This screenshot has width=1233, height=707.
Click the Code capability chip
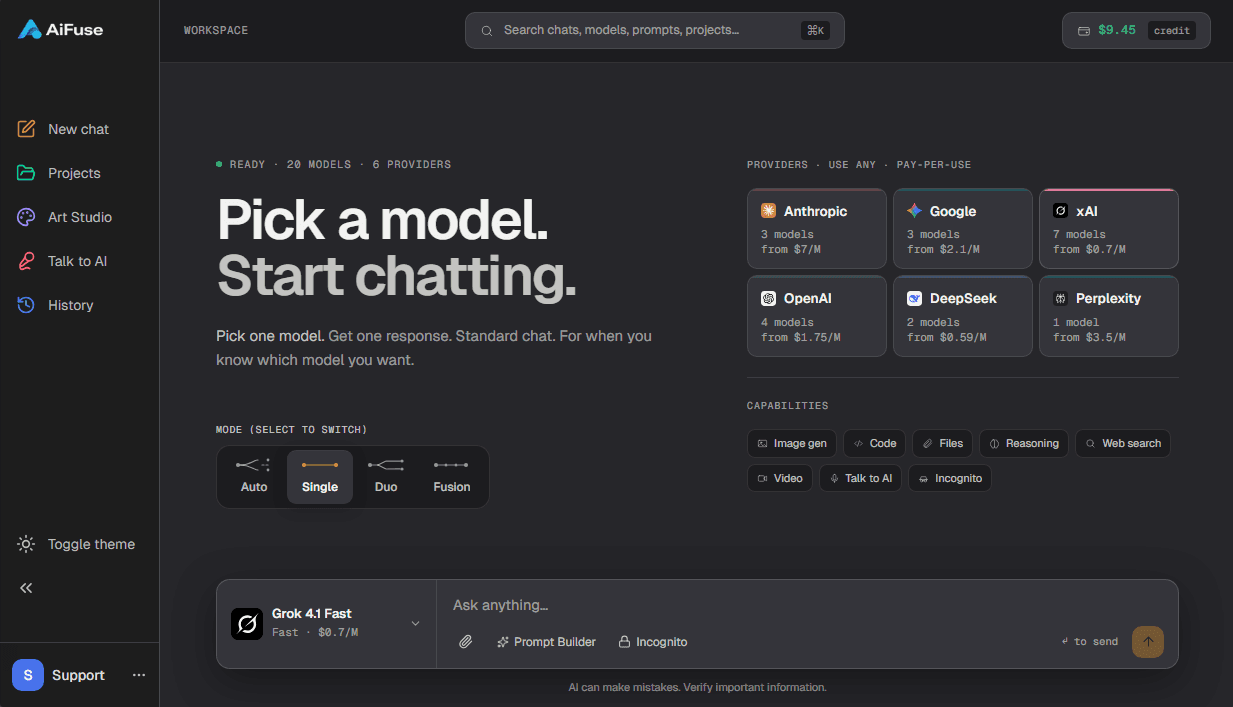point(875,443)
